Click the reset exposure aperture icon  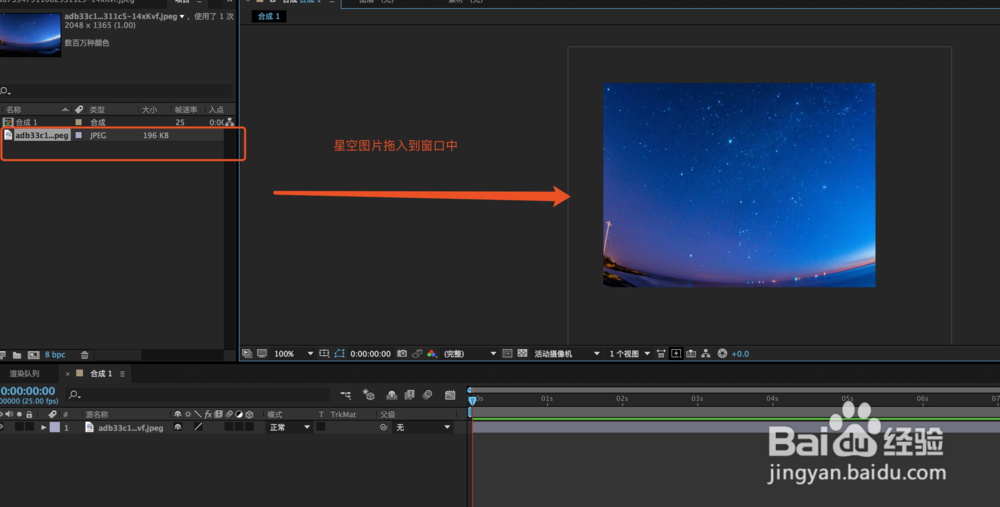722,353
